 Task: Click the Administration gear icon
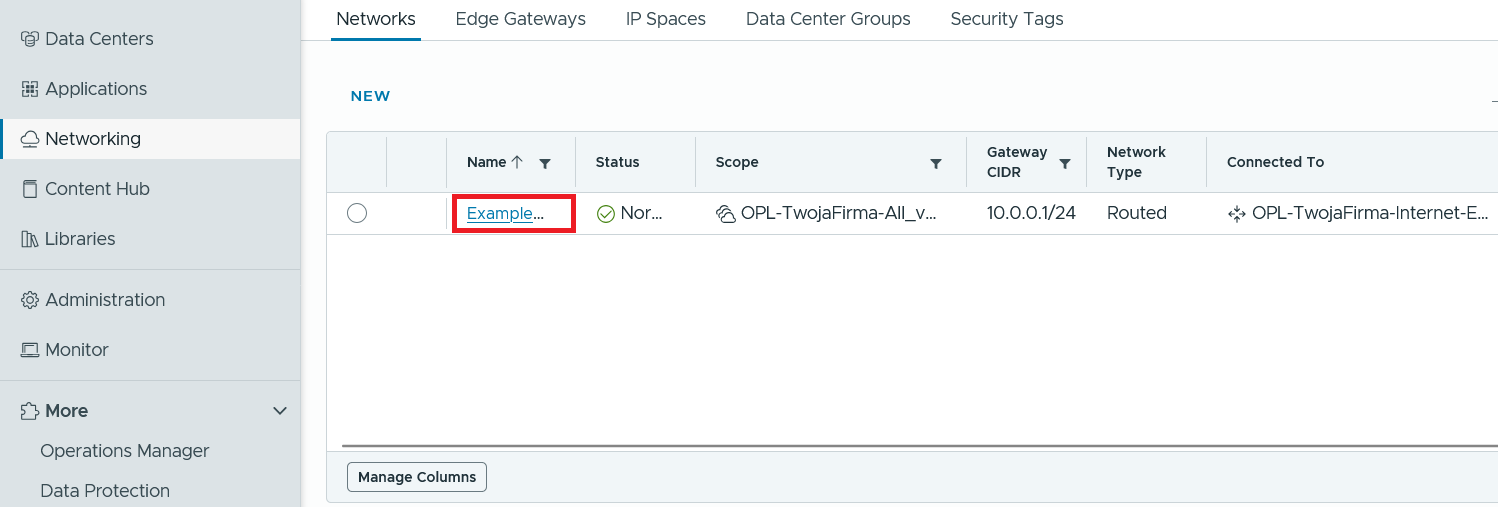[30, 300]
